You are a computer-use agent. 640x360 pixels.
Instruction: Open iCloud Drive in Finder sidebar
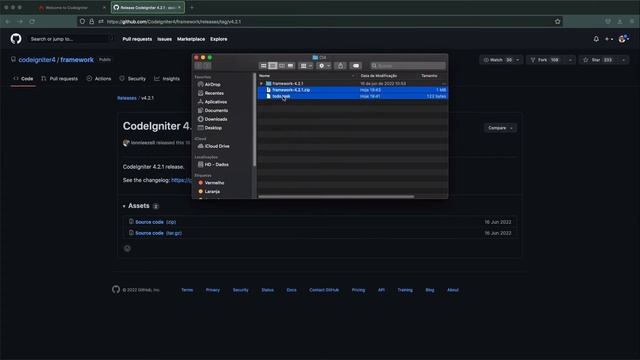(x=217, y=146)
